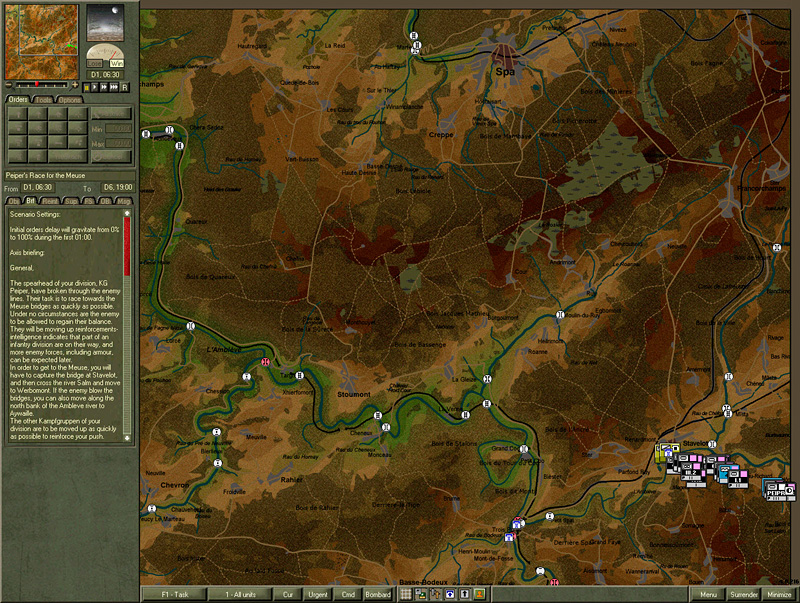Image resolution: width=800 pixels, height=603 pixels.
Task: Click the up-arrow toolbar icon
Action: (x=465, y=594)
